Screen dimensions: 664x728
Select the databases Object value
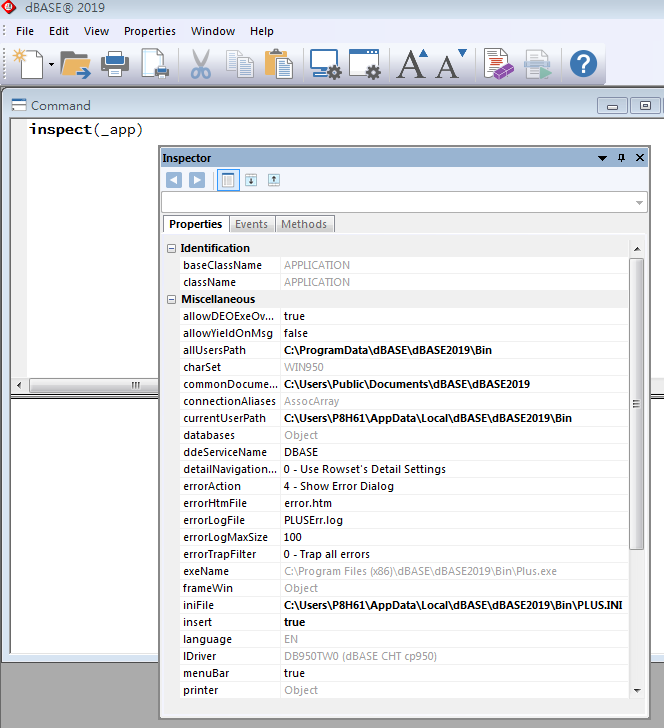point(454,436)
